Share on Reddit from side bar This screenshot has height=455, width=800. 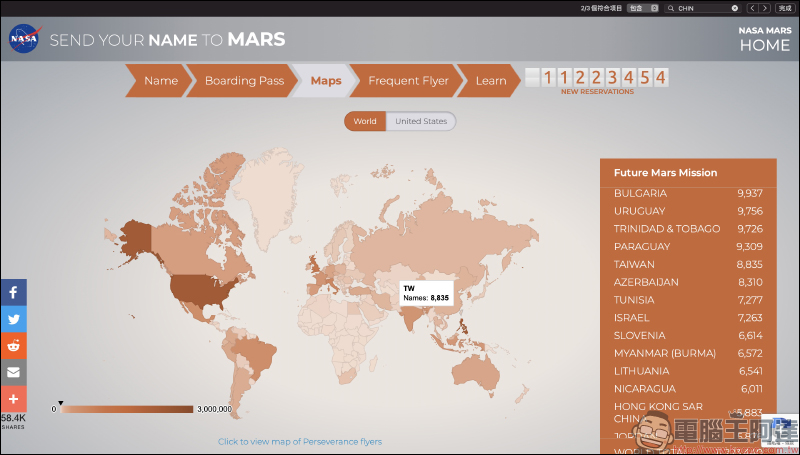[x=13, y=346]
